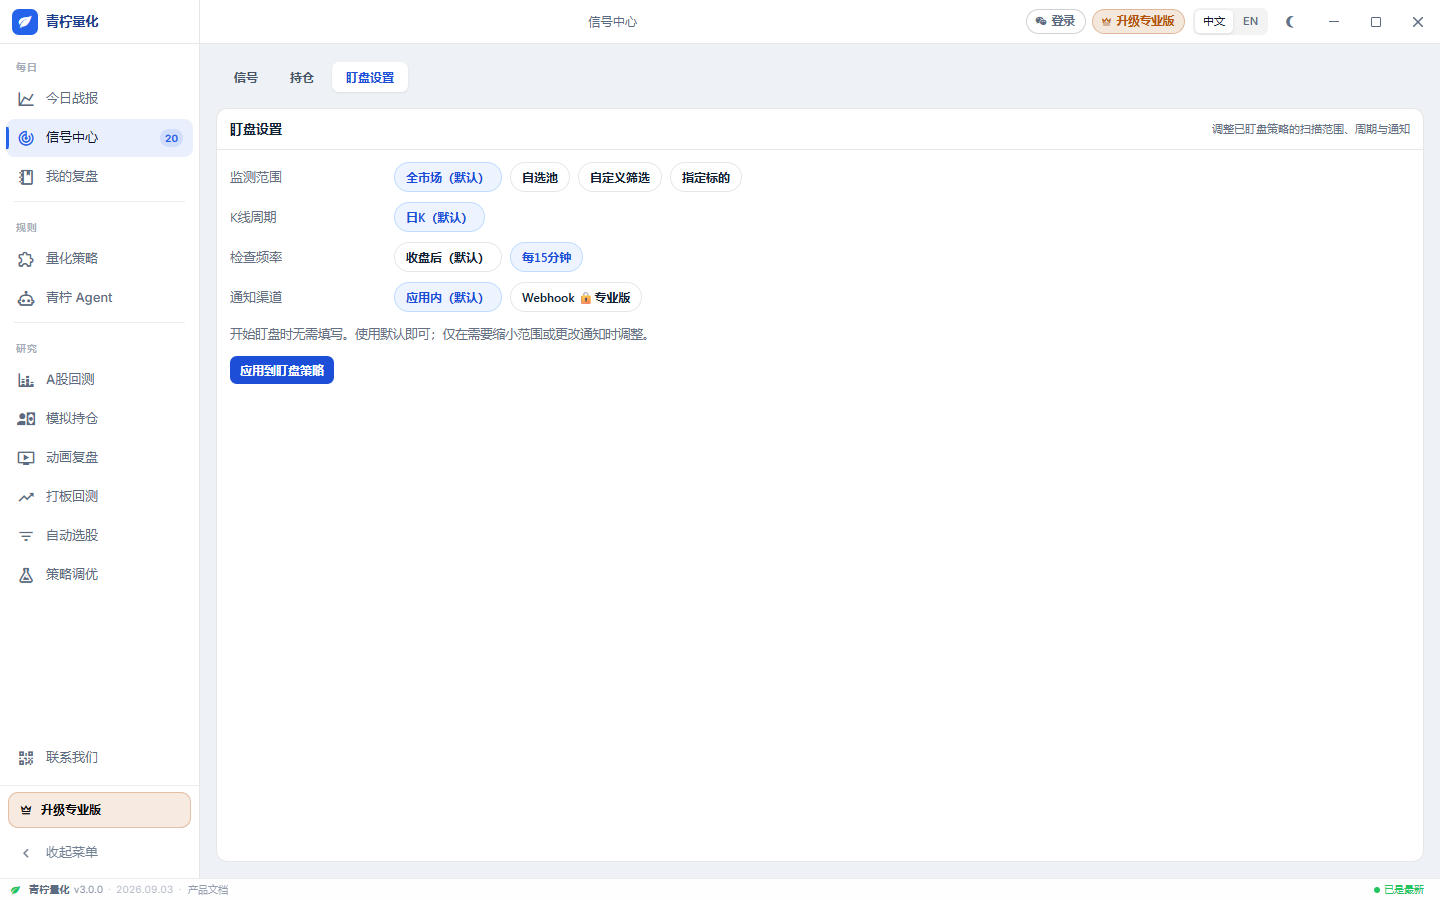1440x900 pixels.
Task: Select 全市场 (默认) monitoring range
Action: tap(448, 178)
